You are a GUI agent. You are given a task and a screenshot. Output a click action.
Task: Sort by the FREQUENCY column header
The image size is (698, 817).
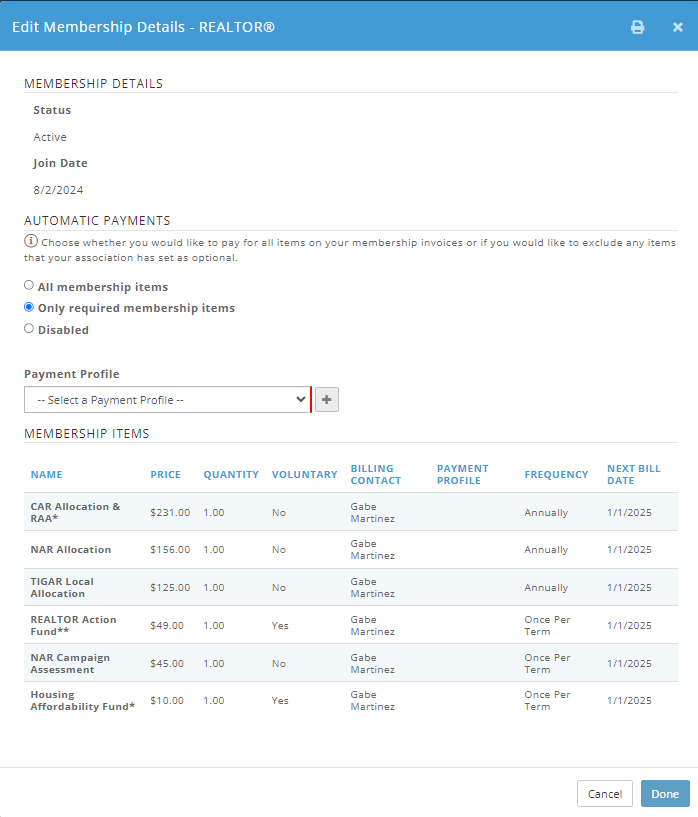click(x=556, y=475)
